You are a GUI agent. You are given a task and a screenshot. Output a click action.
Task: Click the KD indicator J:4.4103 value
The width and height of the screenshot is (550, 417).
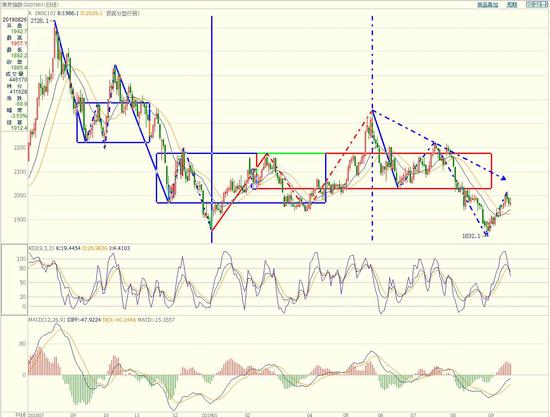[119, 248]
